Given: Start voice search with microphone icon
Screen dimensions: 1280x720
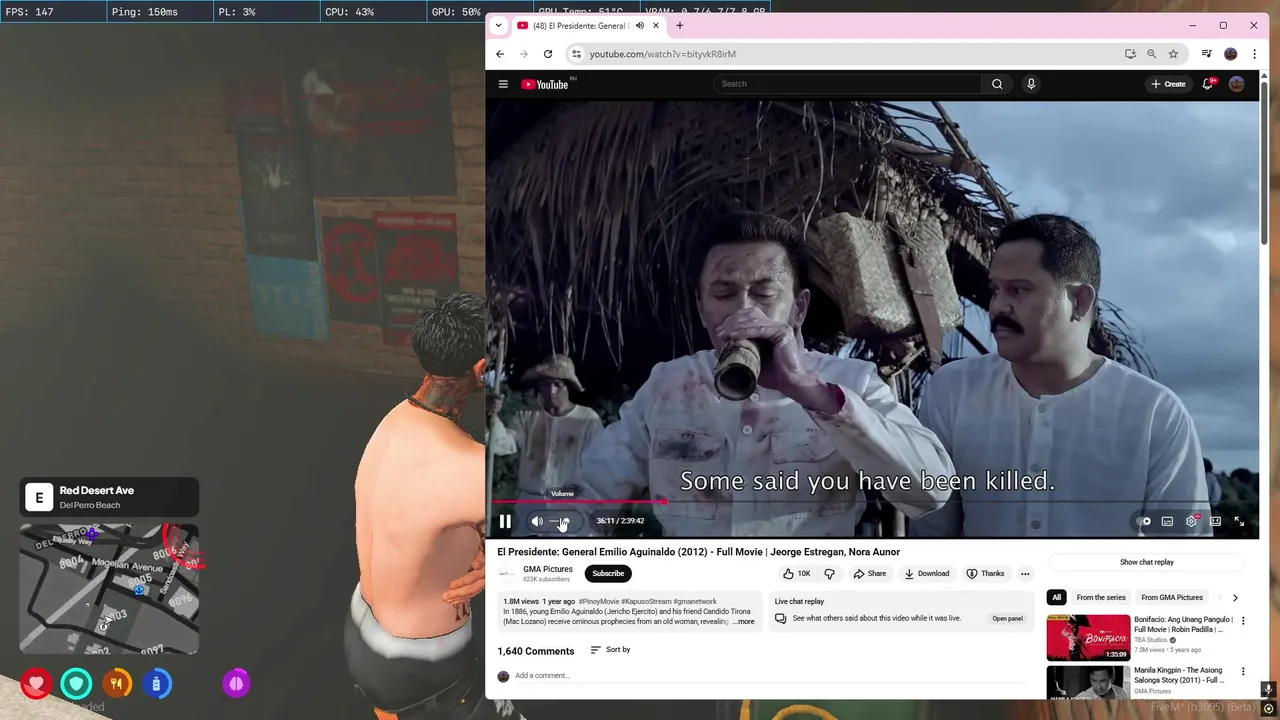Looking at the screenshot, I should [x=1031, y=84].
